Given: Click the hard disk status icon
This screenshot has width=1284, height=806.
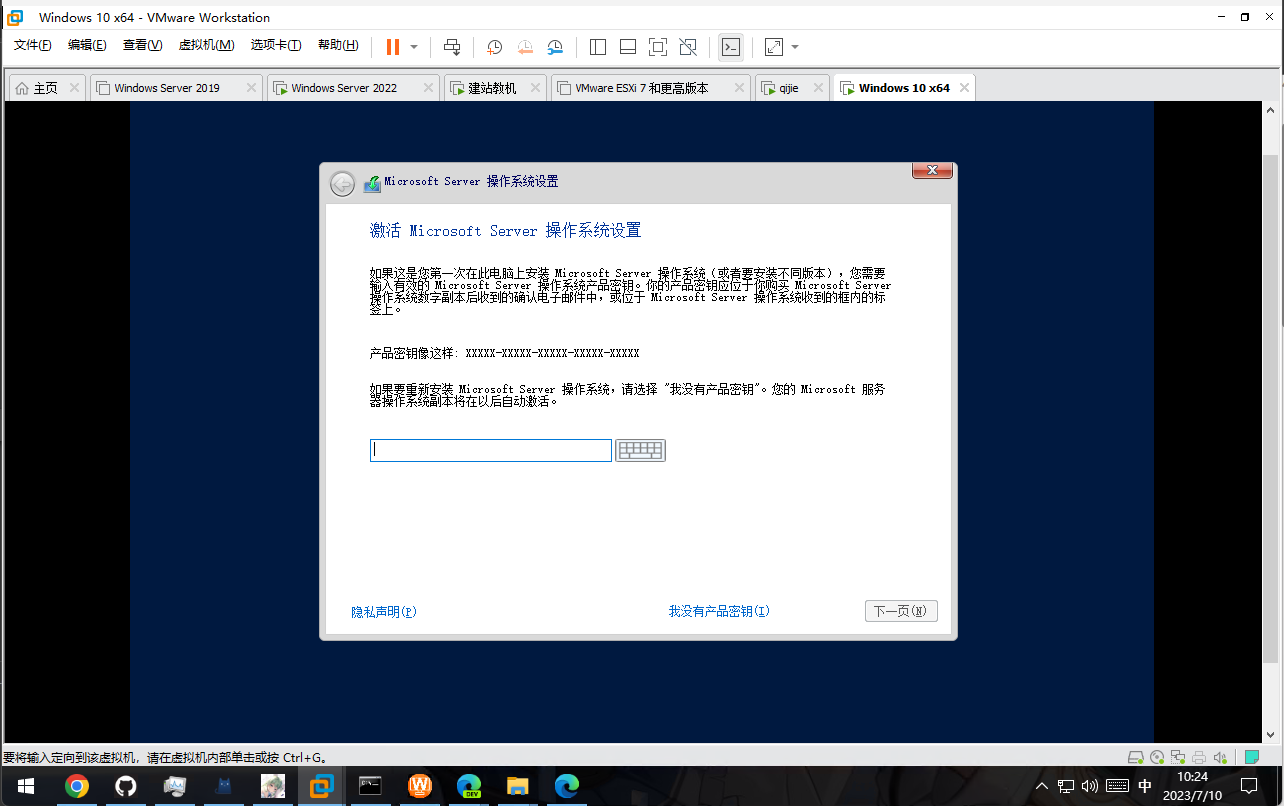Looking at the screenshot, I should click(1136, 757).
